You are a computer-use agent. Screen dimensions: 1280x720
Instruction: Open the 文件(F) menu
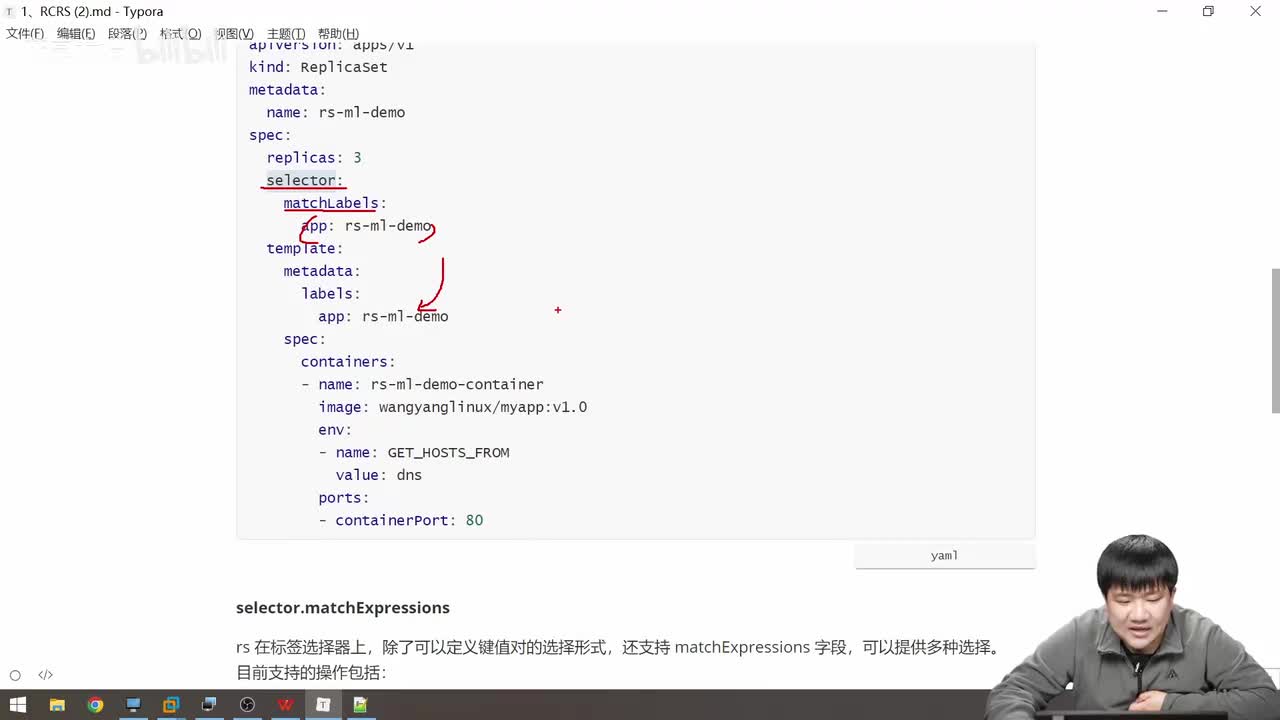[x=25, y=33]
